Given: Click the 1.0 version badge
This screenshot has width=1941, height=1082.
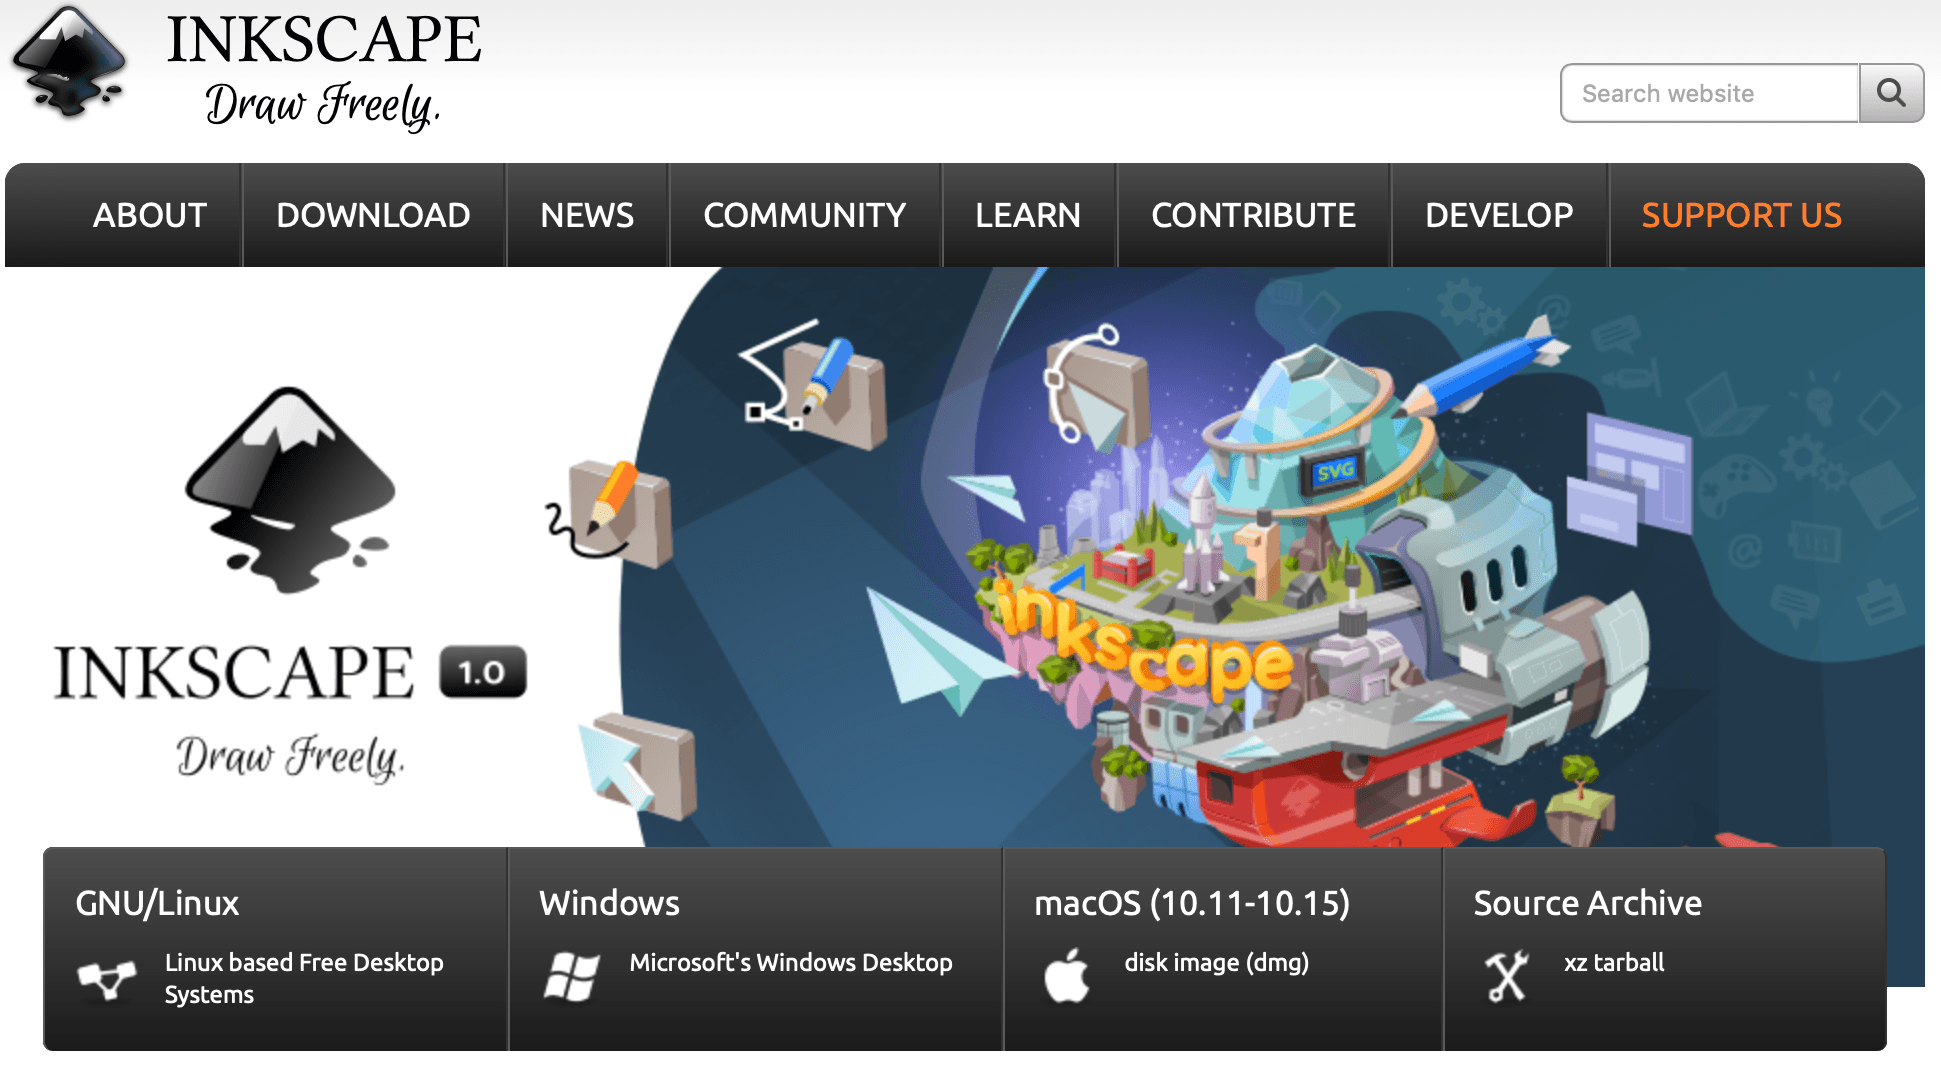Looking at the screenshot, I should click(x=482, y=672).
